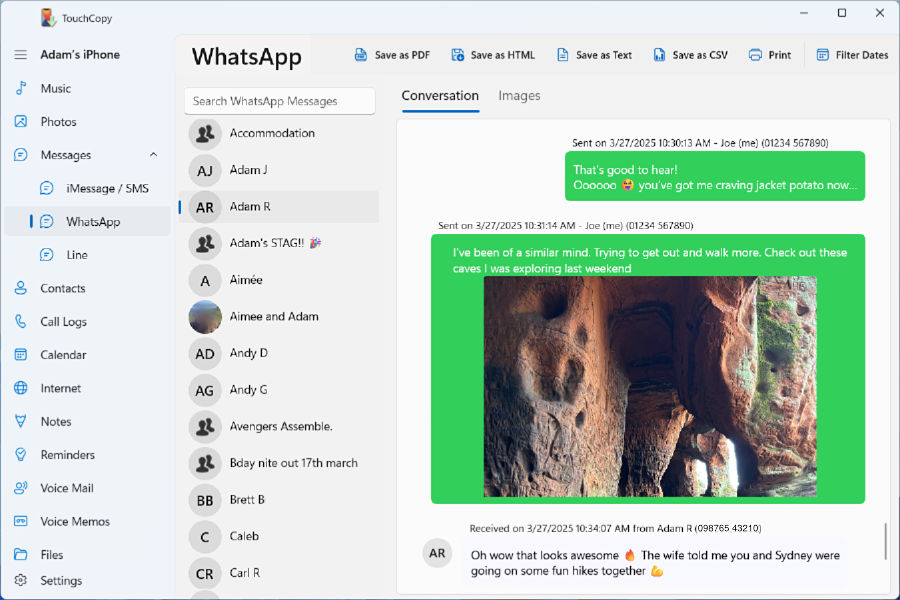Click the Save as PDF icon
The width and height of the screenshot is (900, 600).
[361, 55]
